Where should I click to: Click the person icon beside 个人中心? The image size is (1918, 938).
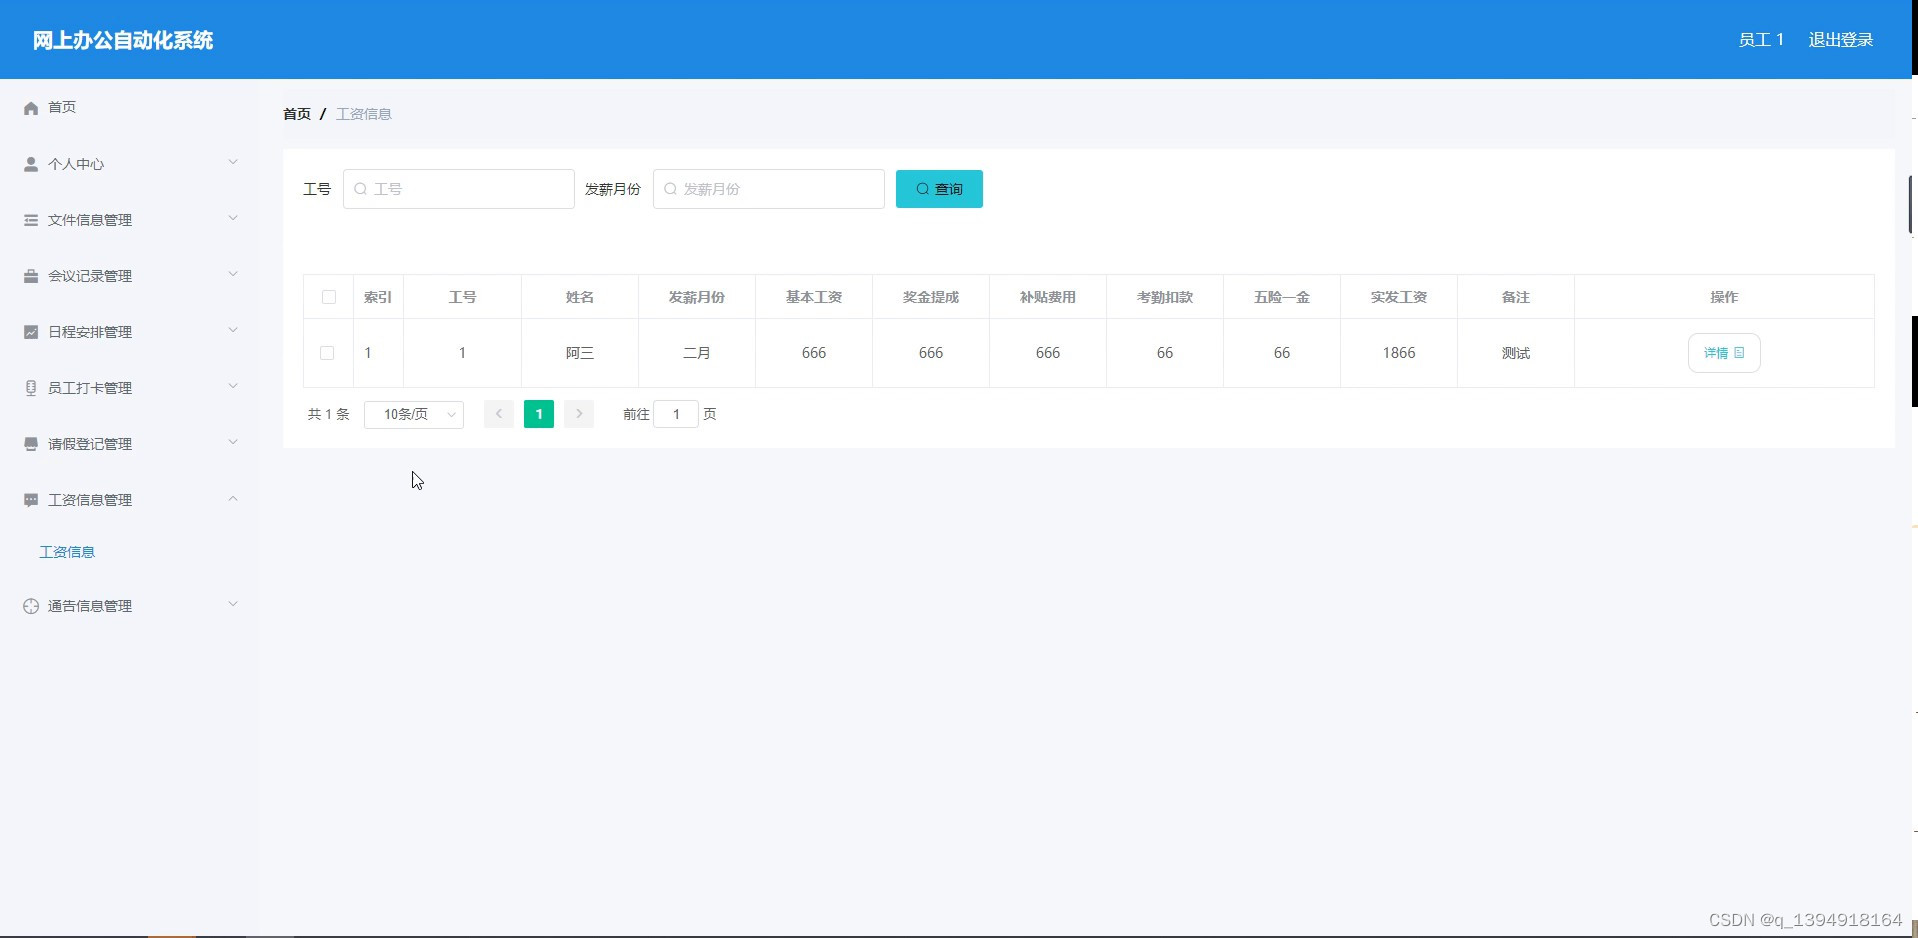[x=31, y=164]
